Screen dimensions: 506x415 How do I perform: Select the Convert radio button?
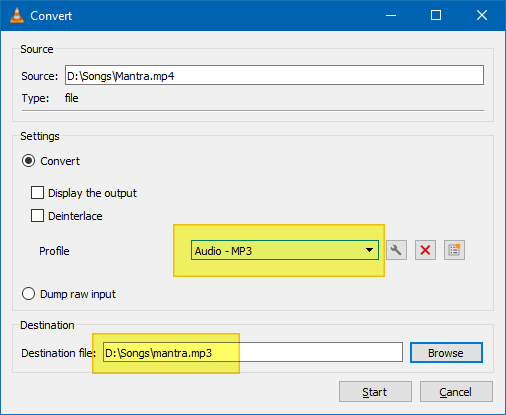(x=28, y=161)
